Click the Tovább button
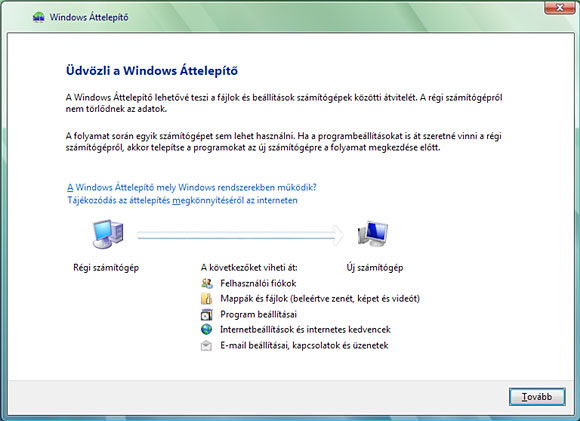Image resolution: width=580 pixels, height=421 pixels. [537, 397]
